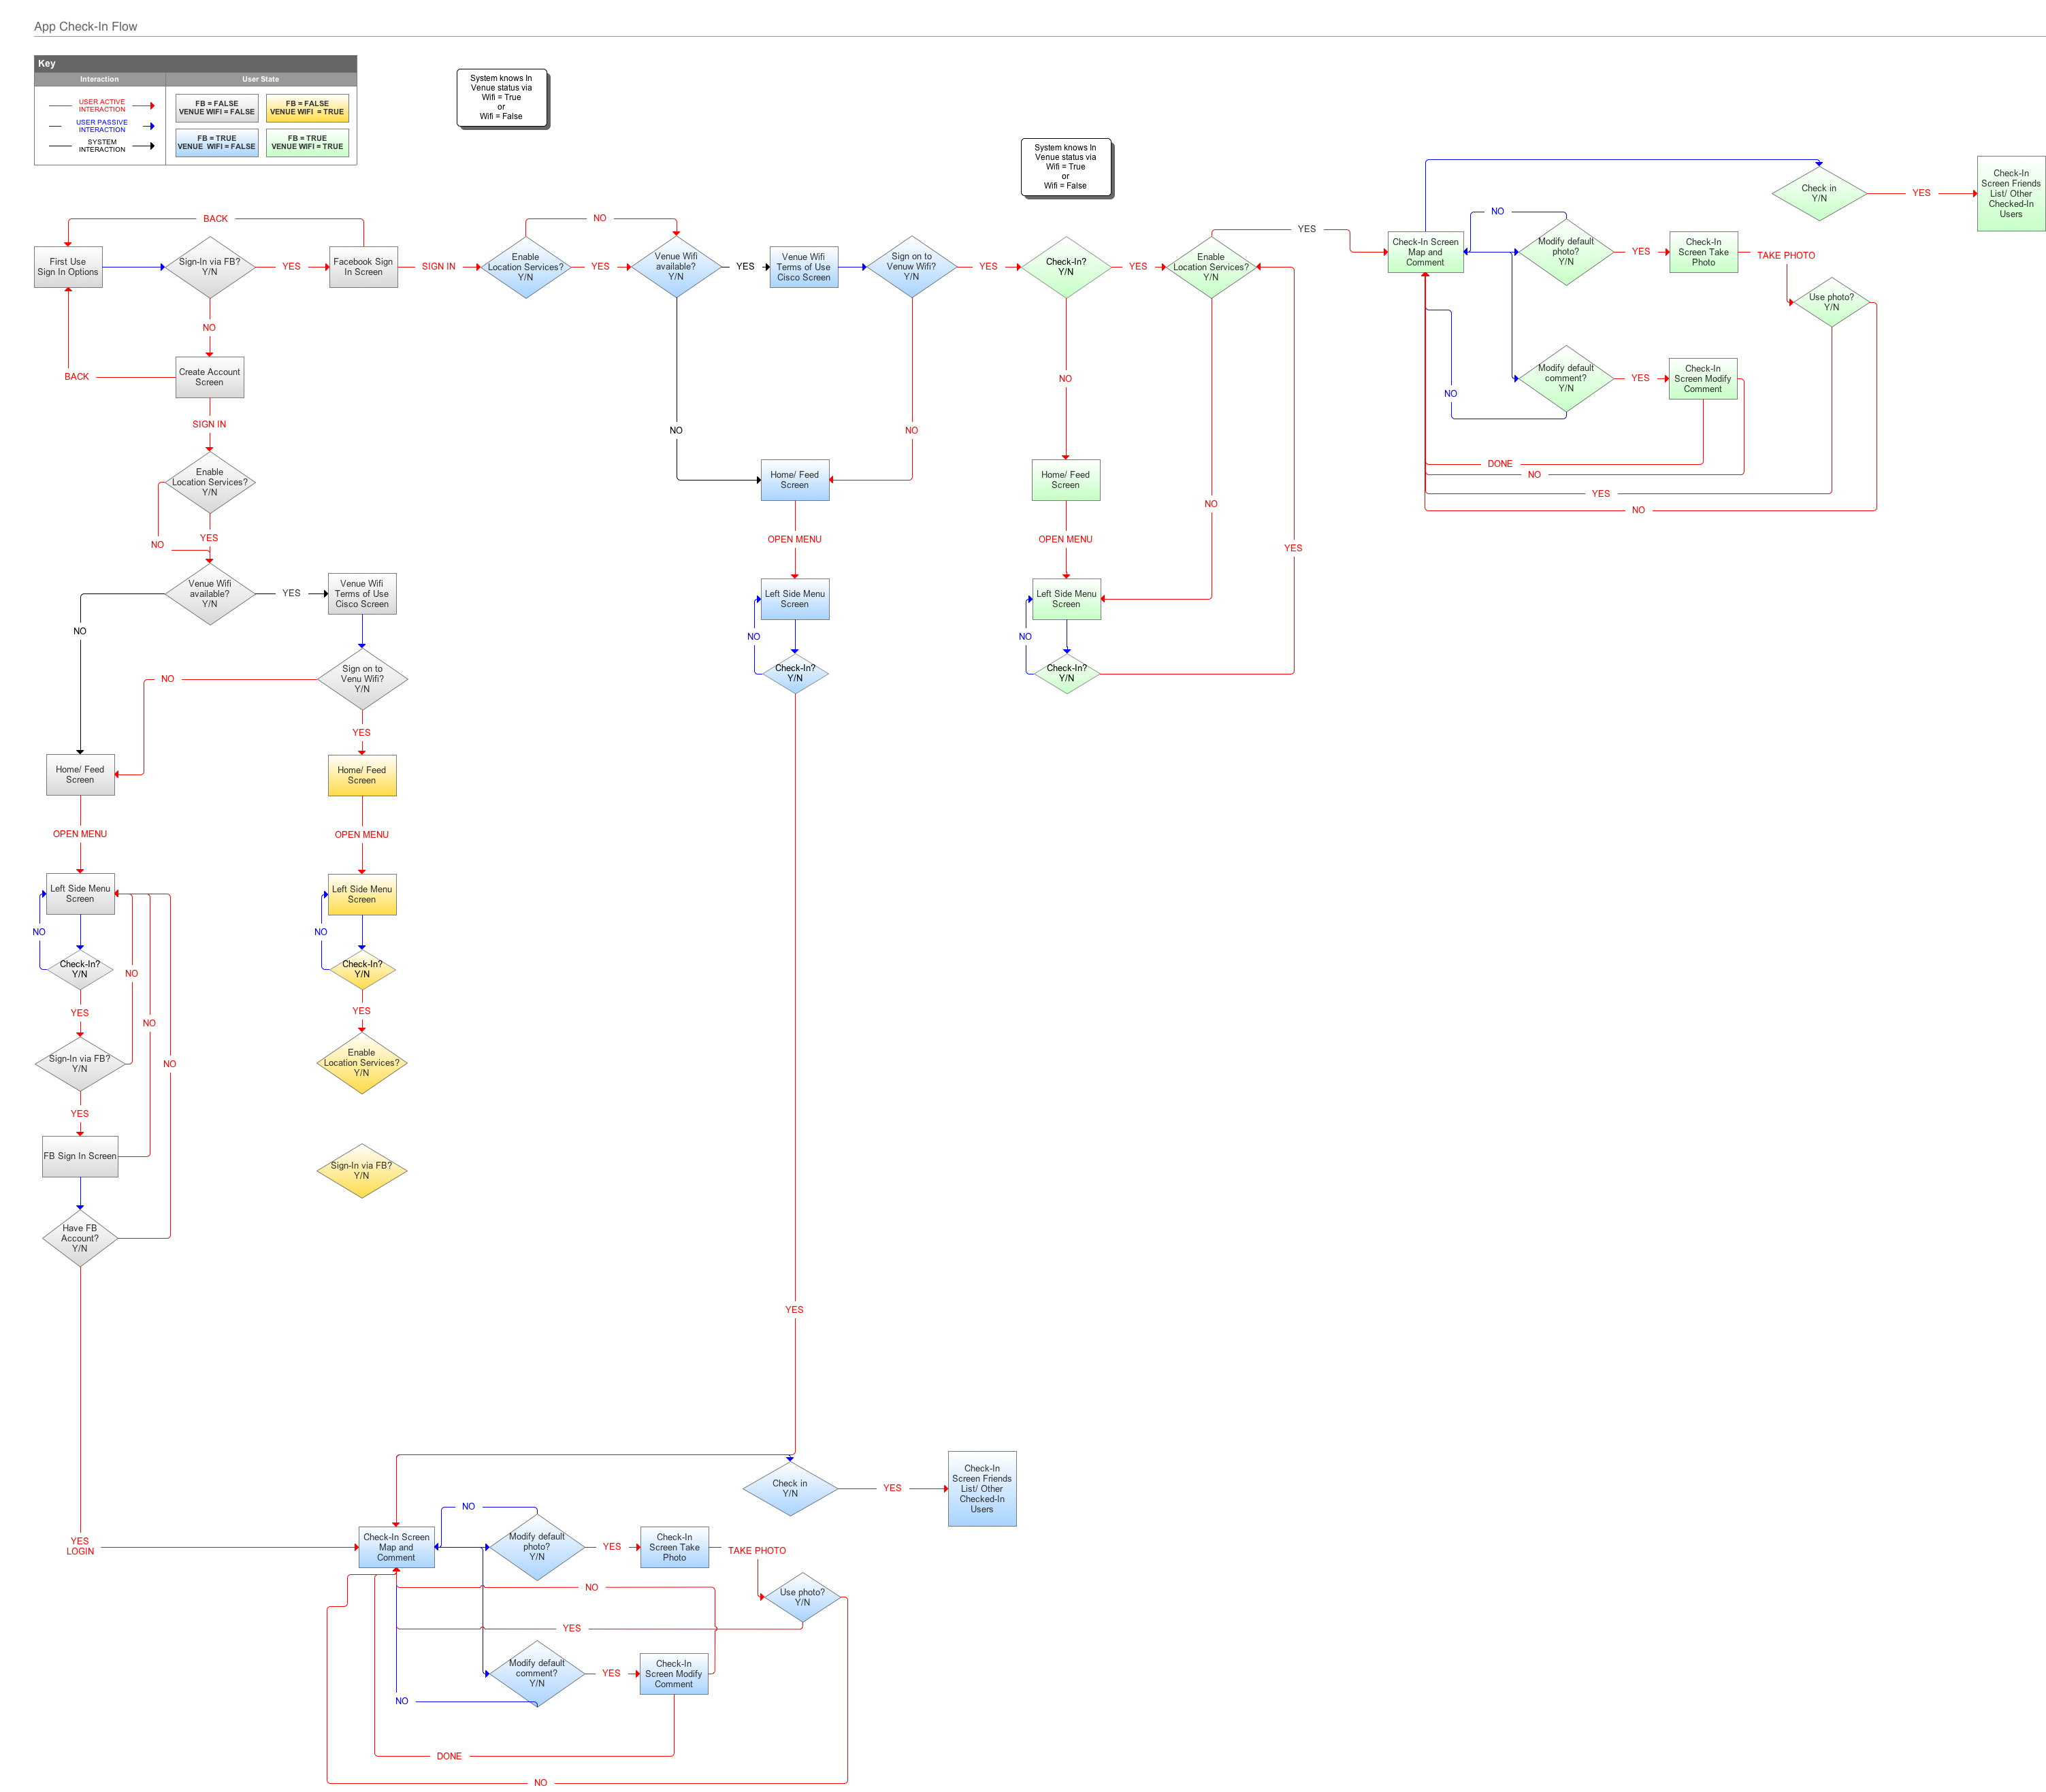This screenshot has height=1792, width=2046.
Task: Select the gray "Check-In? Y/N" diamond
Action: (80, 969)
